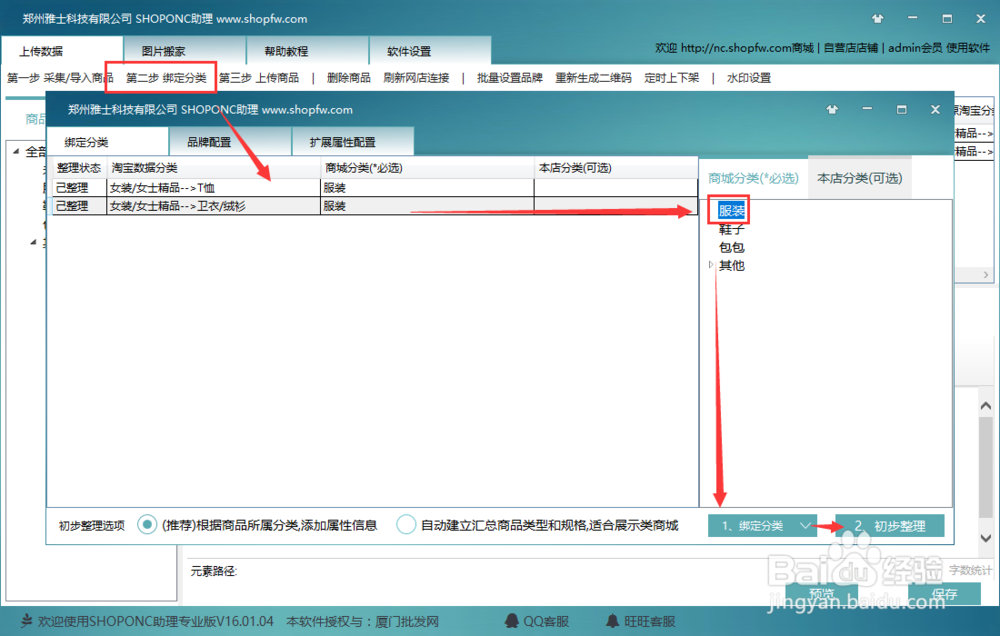Open the 1、绑定分类 dropdown arrow
The image size is (1000, 636).
[805, 526]
